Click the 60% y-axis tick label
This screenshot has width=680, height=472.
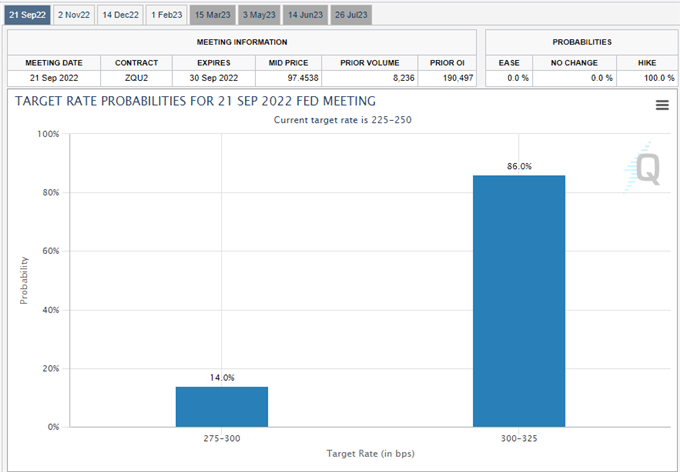coord(51,251)
